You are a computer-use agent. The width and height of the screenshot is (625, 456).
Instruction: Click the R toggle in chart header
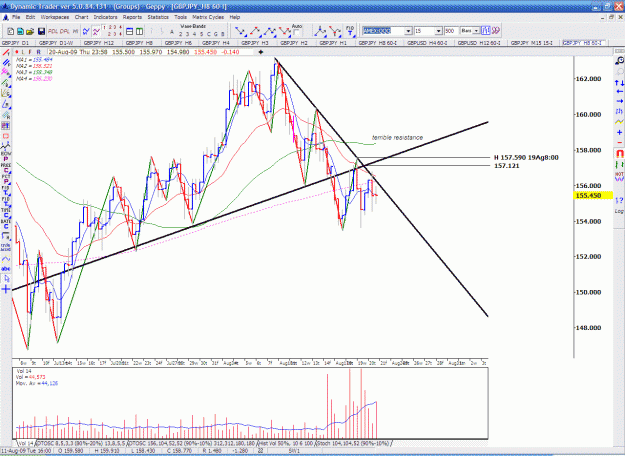coord(39,52)
